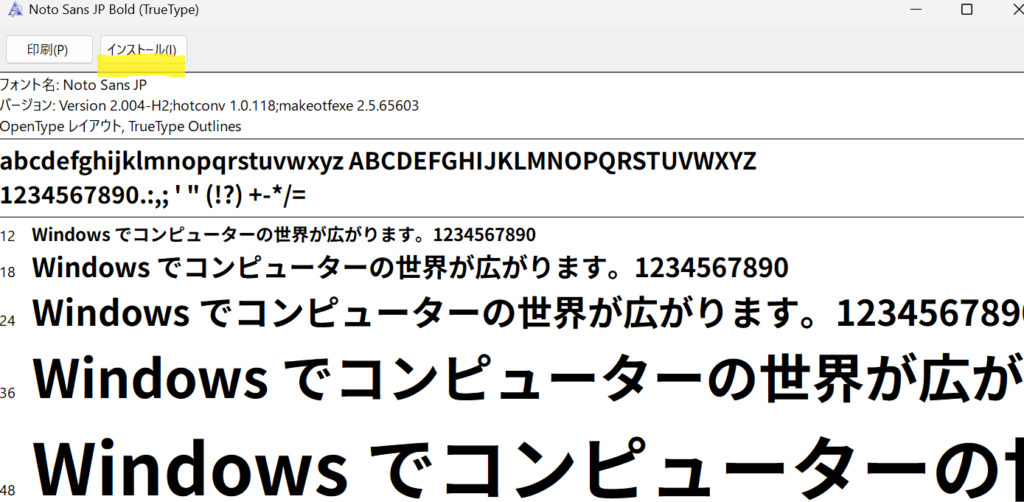This screenshot has height=502, width=1024.
Task: Click the 36 point size label
Action: (x=8, y=393)
